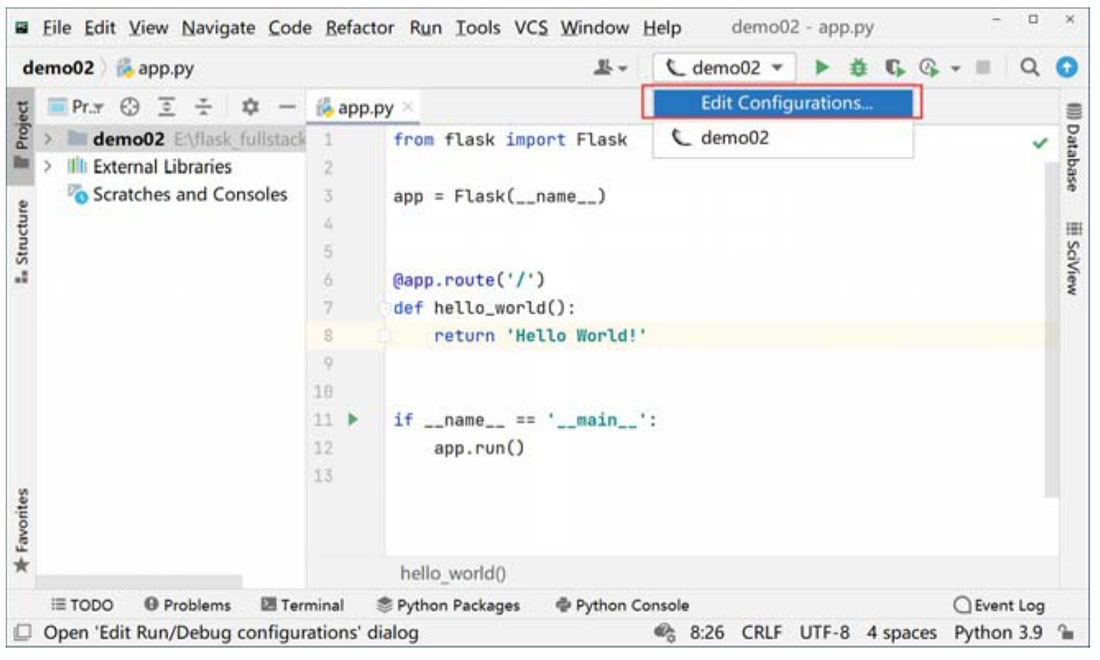Click the Project panel settings gear icon

(x=251, y=106)
